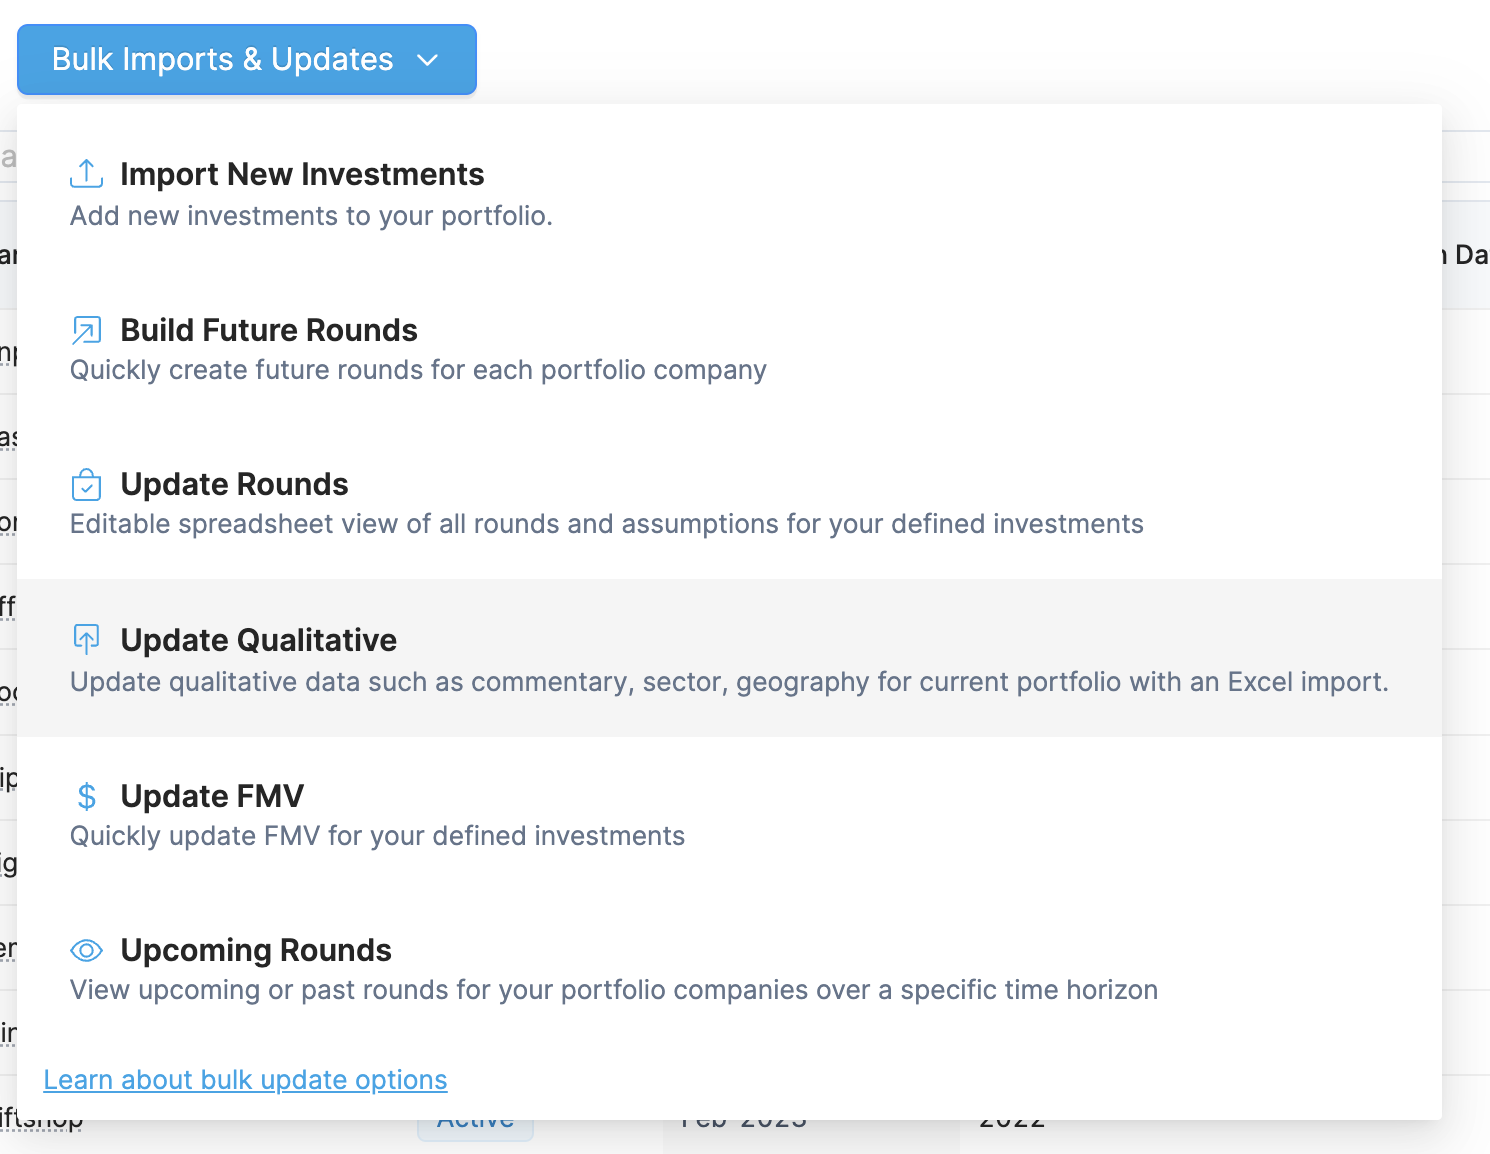Click the 'Add new investments to your portfolio' description
The height and width of the screenshot is (1154, 1490).
click(x=311, y=216)
